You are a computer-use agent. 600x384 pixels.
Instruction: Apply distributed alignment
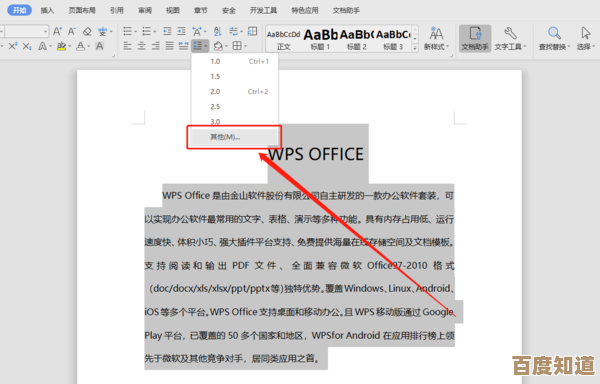point(184,46)
